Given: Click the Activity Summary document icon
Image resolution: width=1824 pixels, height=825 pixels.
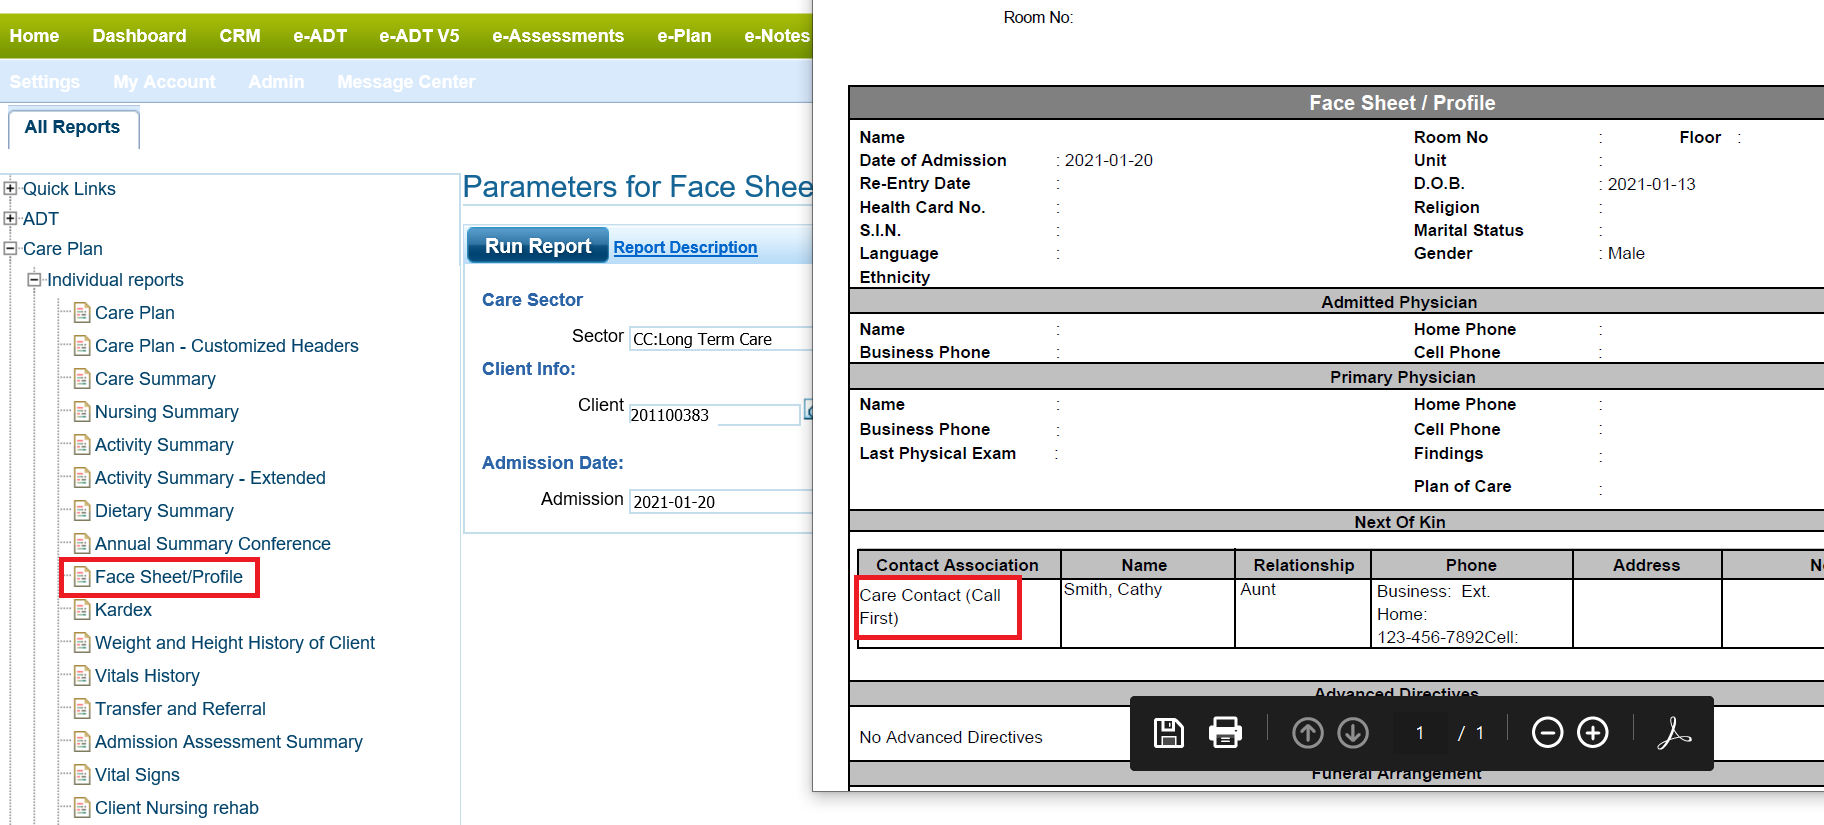Looking at the screenshot, I should (82, 445).
